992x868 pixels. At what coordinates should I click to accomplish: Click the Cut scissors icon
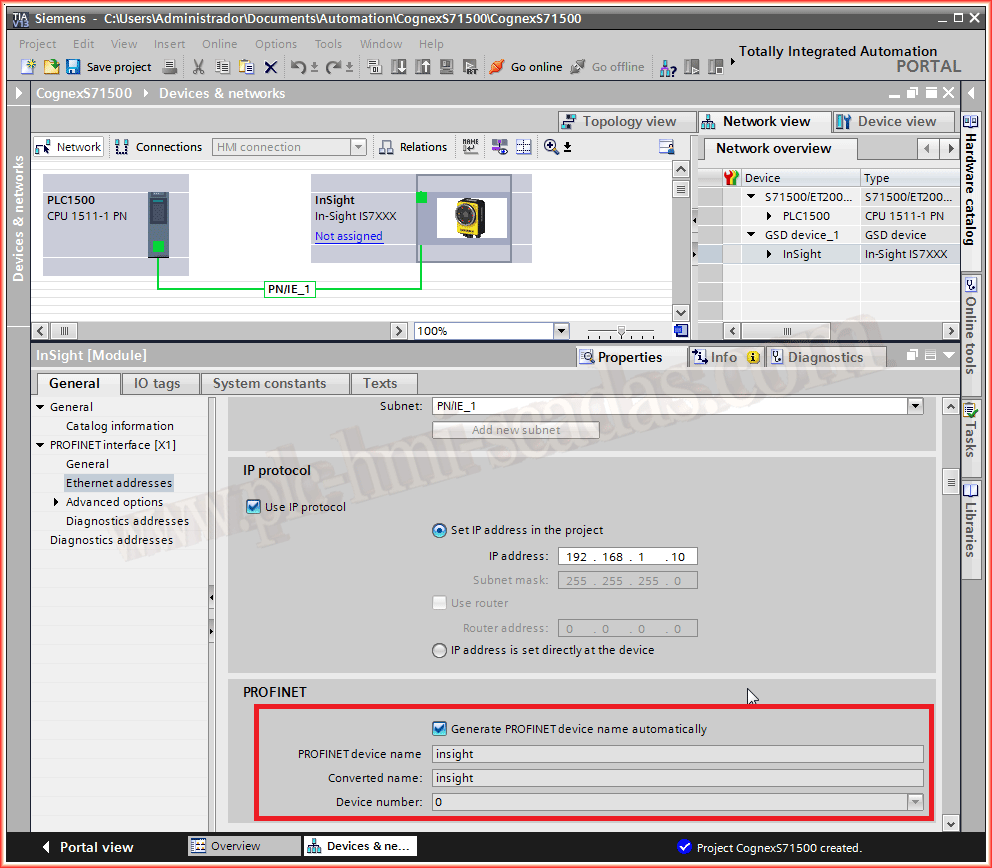click(x=198, y=67)
